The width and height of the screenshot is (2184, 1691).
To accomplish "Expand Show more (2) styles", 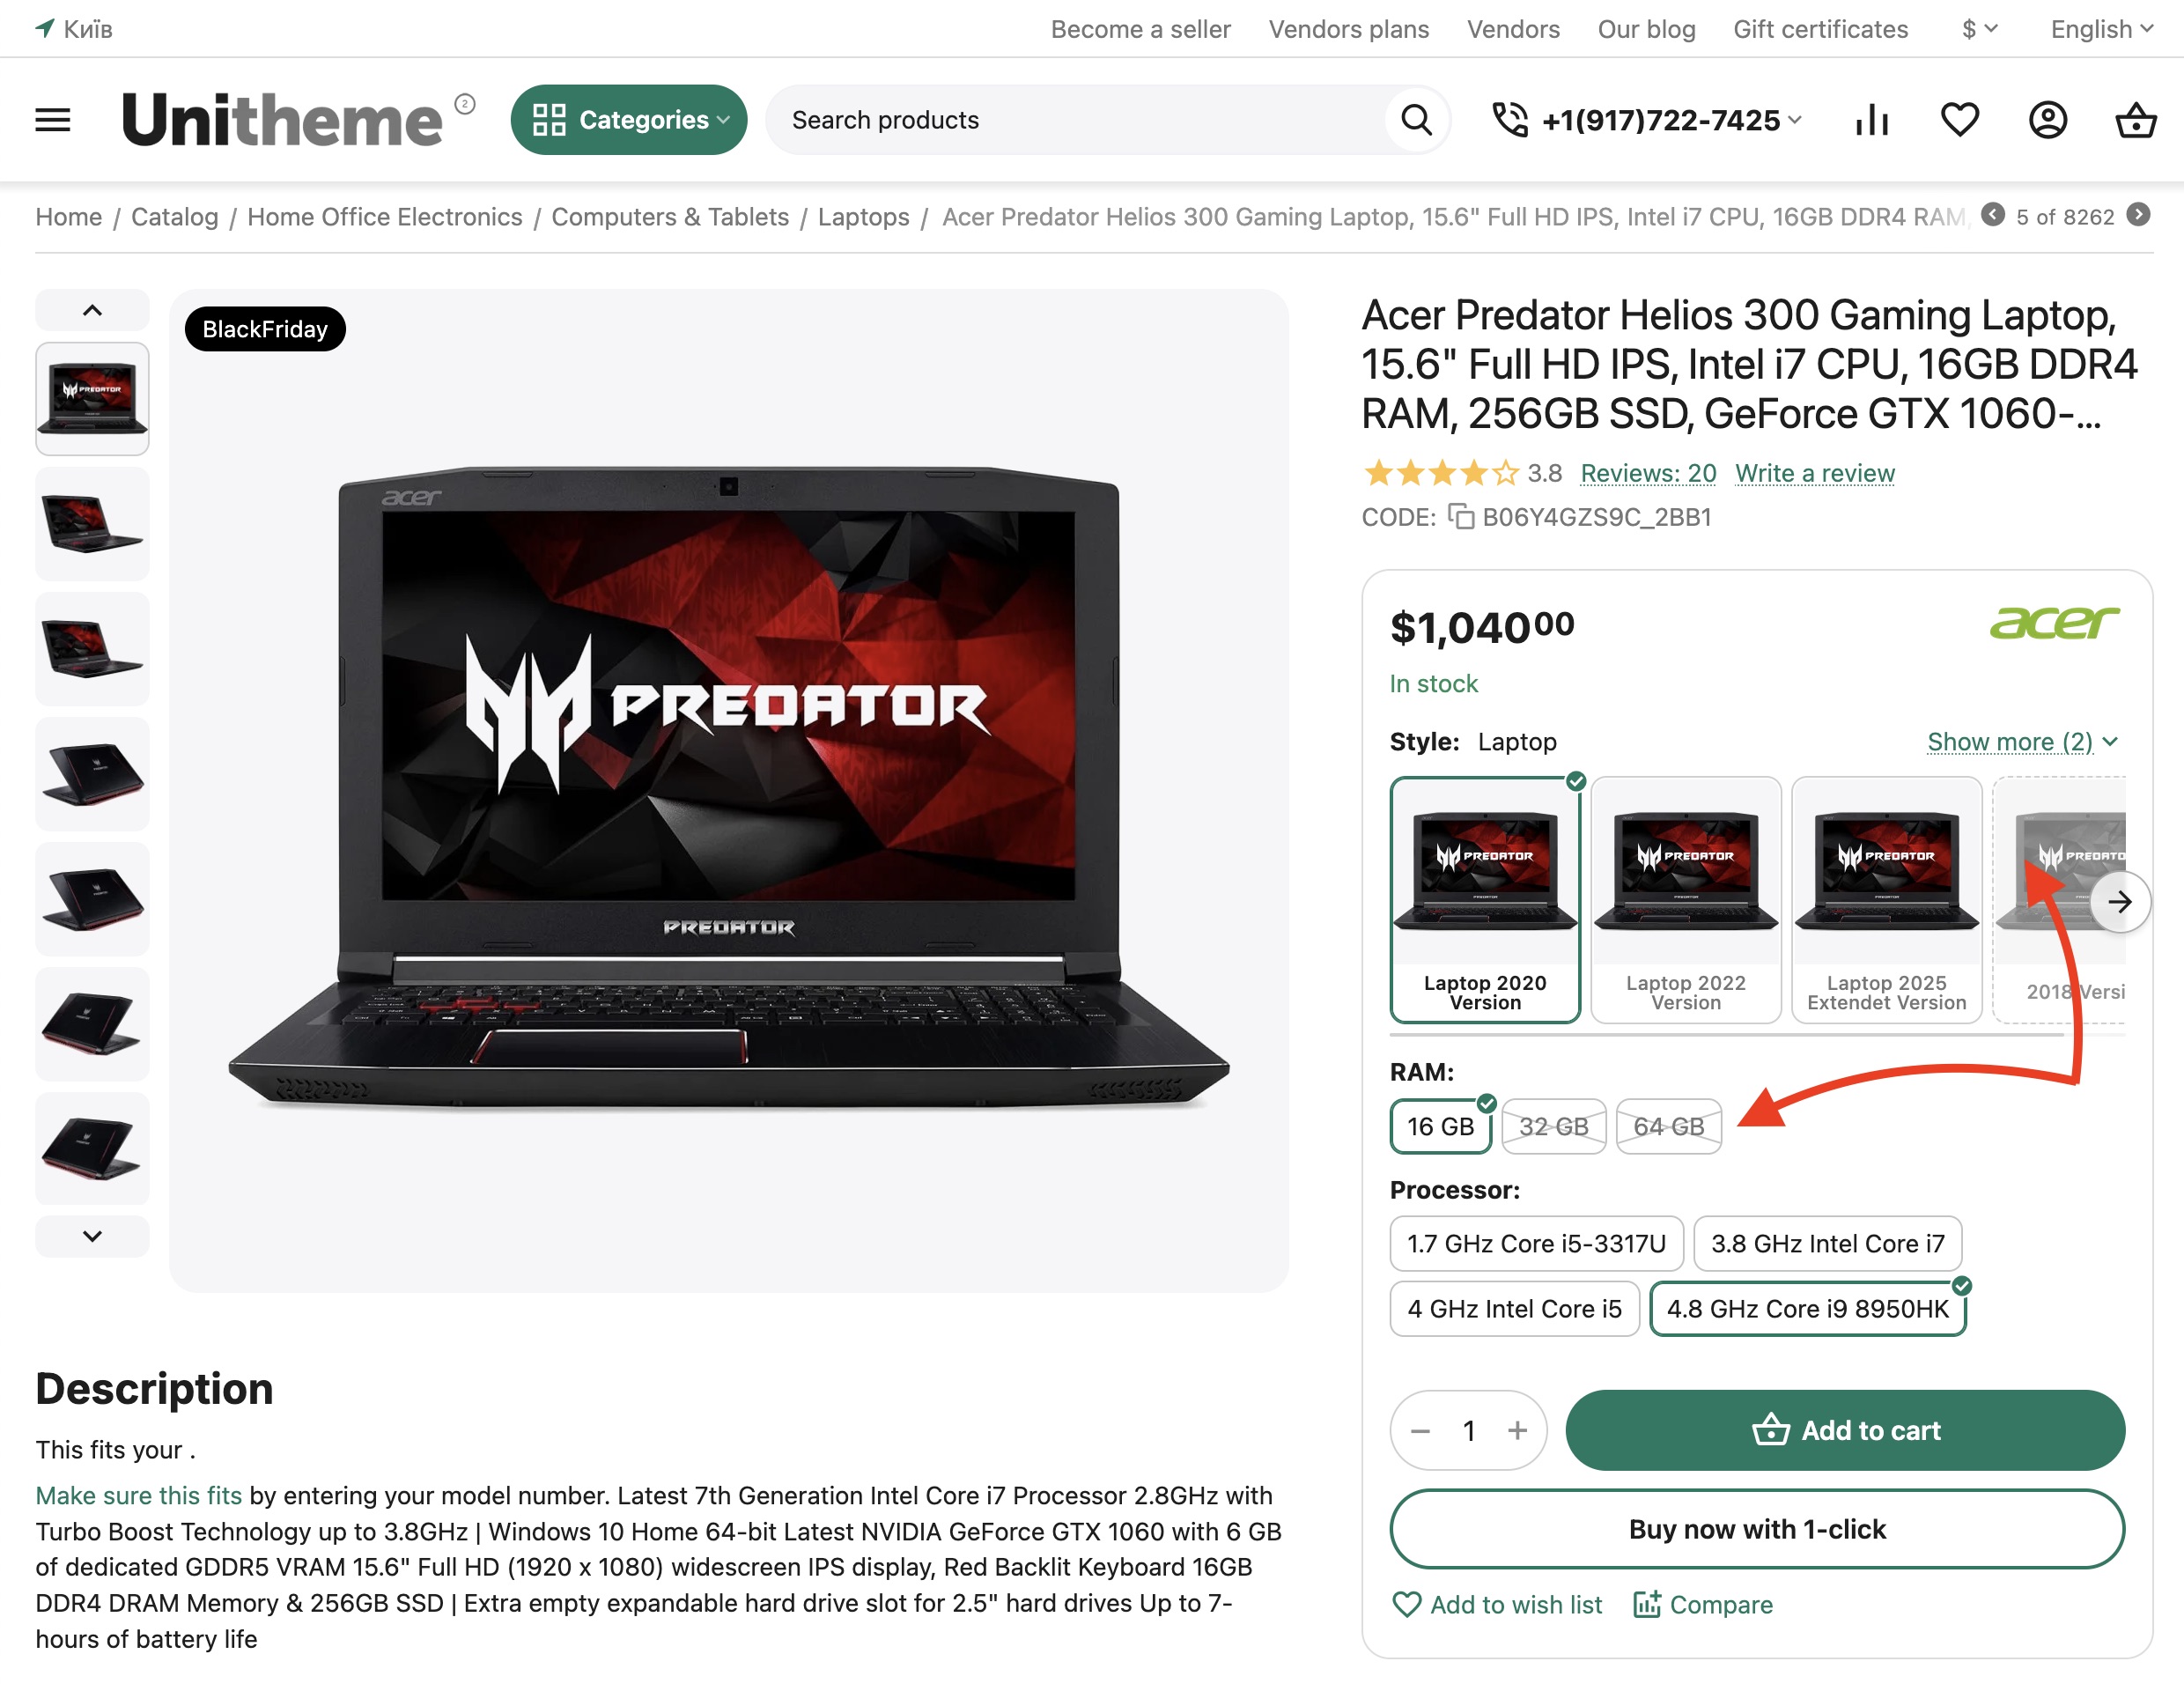I will coord(2021,742).
